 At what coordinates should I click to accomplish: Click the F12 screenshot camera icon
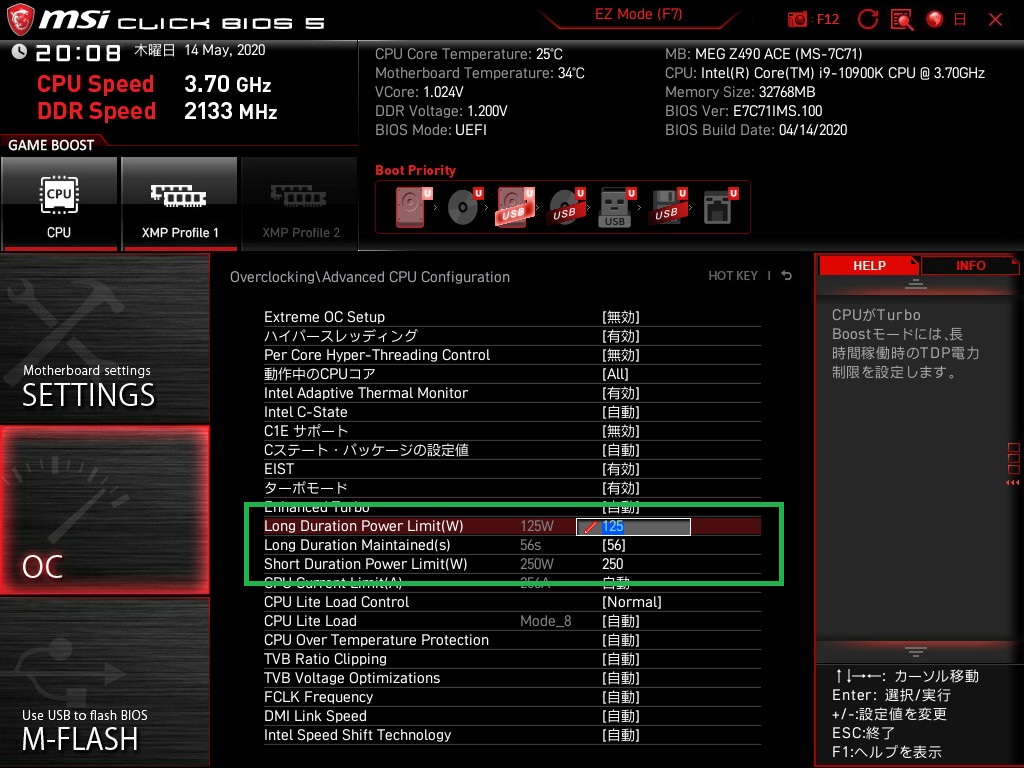[797, 19]
